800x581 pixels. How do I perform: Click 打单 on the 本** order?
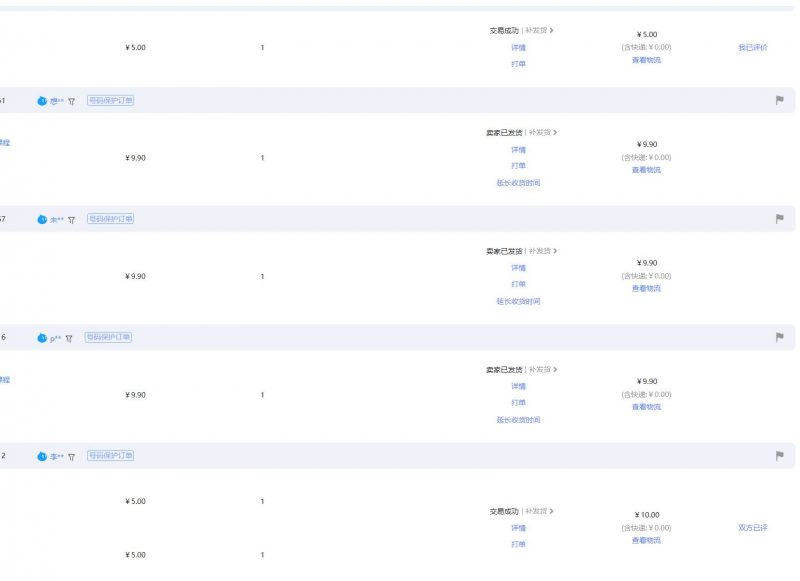(516, 284)
